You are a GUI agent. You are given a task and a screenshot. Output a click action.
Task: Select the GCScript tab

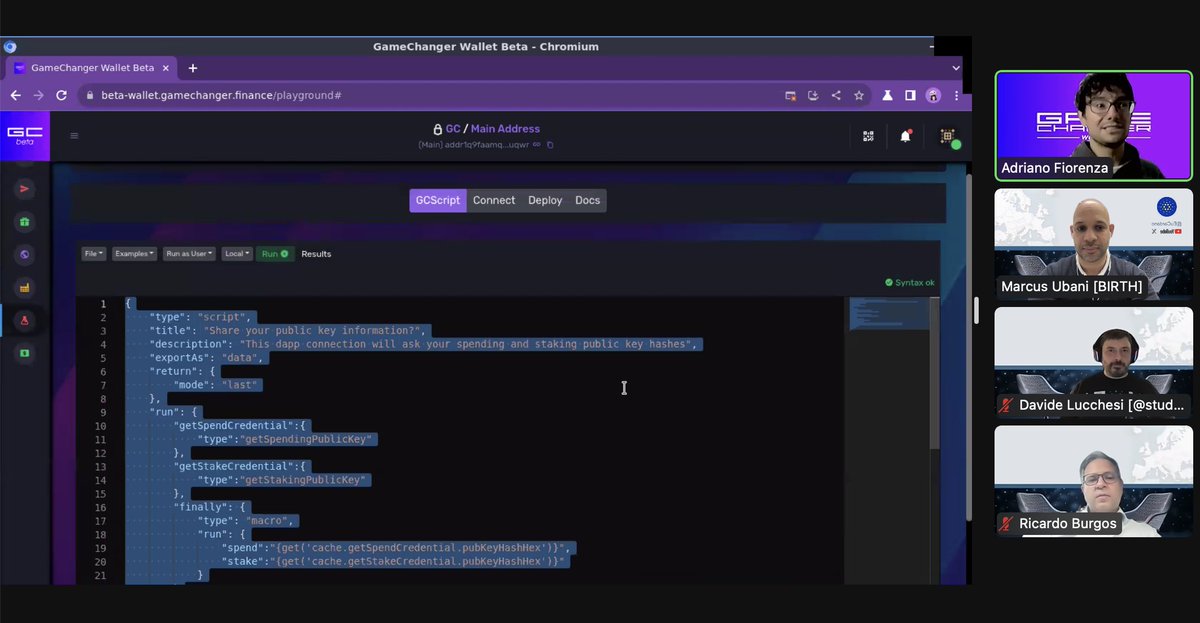pos(438,200)
